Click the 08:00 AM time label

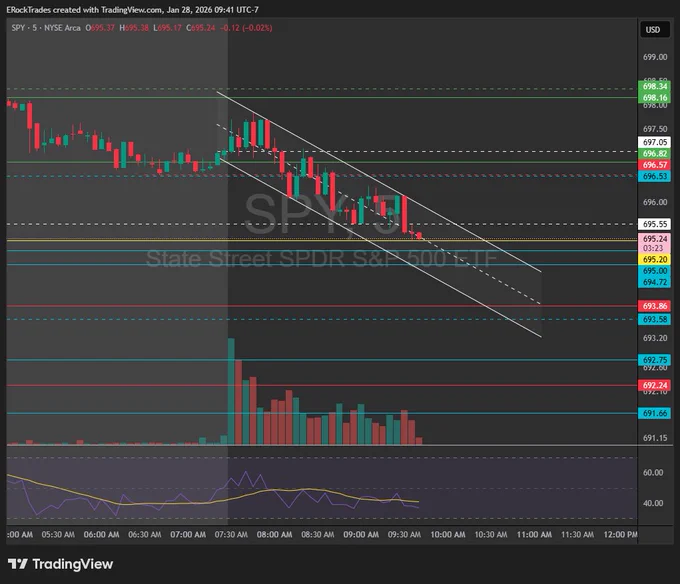click(x=274, y=535)
